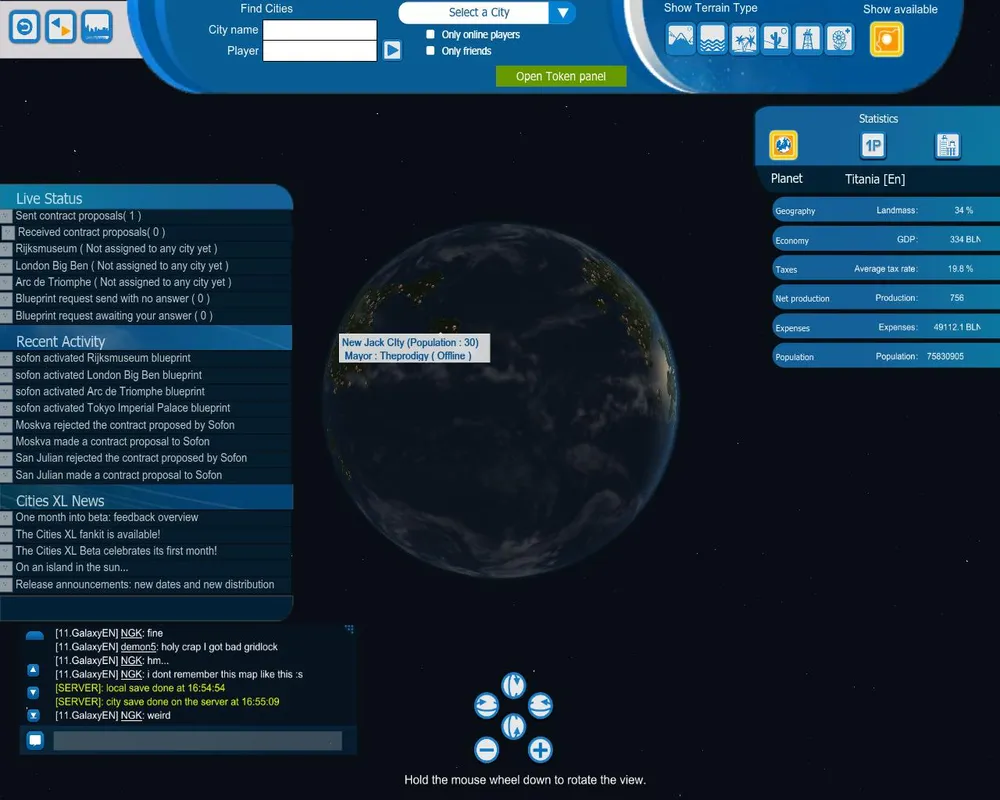Click the Open Token panel button
Image resolution: width=1000 pixels, height=800 pixels.
[x=561, y=77]
